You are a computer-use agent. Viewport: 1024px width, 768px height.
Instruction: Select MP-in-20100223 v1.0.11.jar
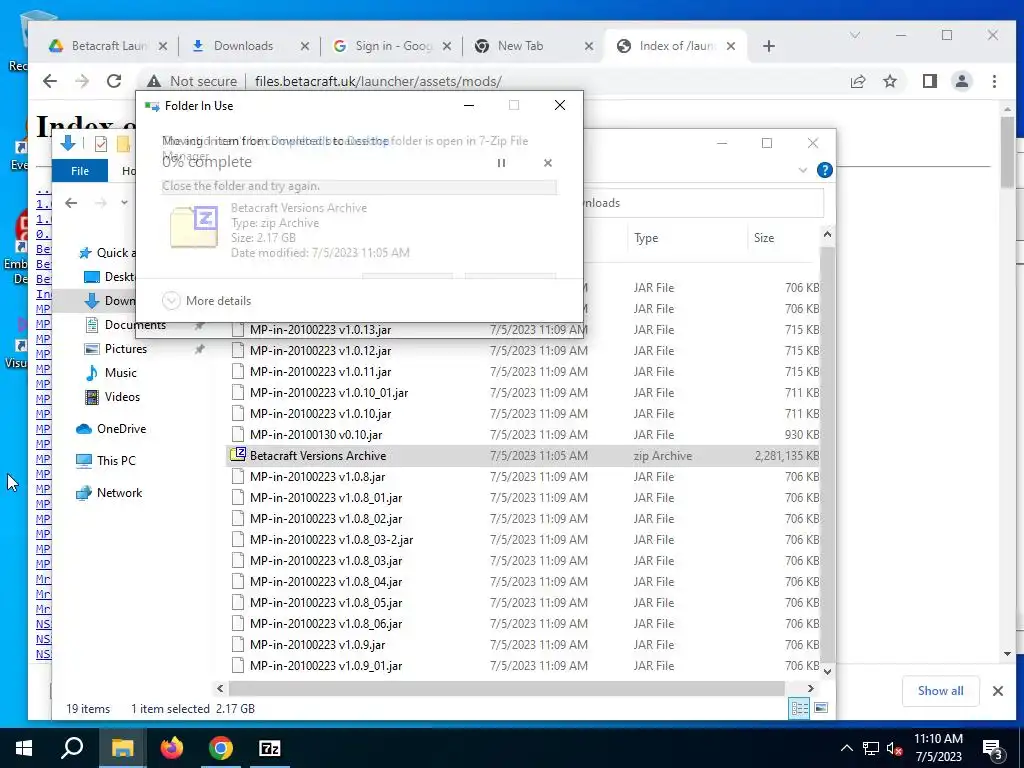coord(320,372)
